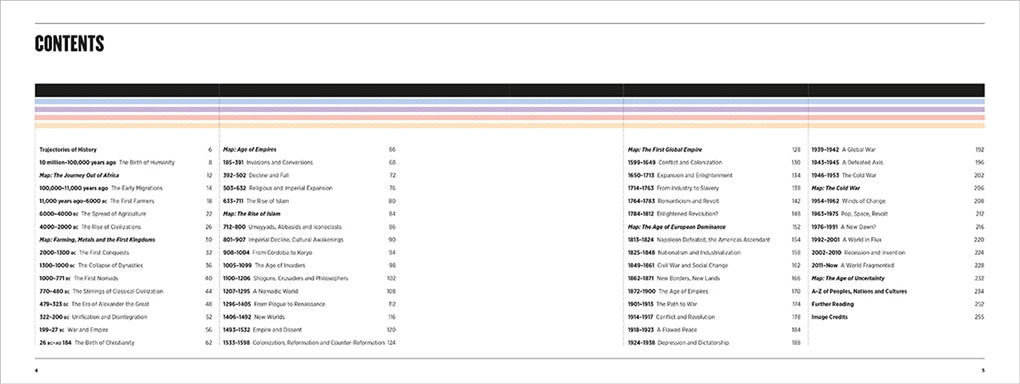The height and width of the screenshot is (384, 1020).
Task: Click 'Conflict and Revolution' entry
Action: point(686,317)
